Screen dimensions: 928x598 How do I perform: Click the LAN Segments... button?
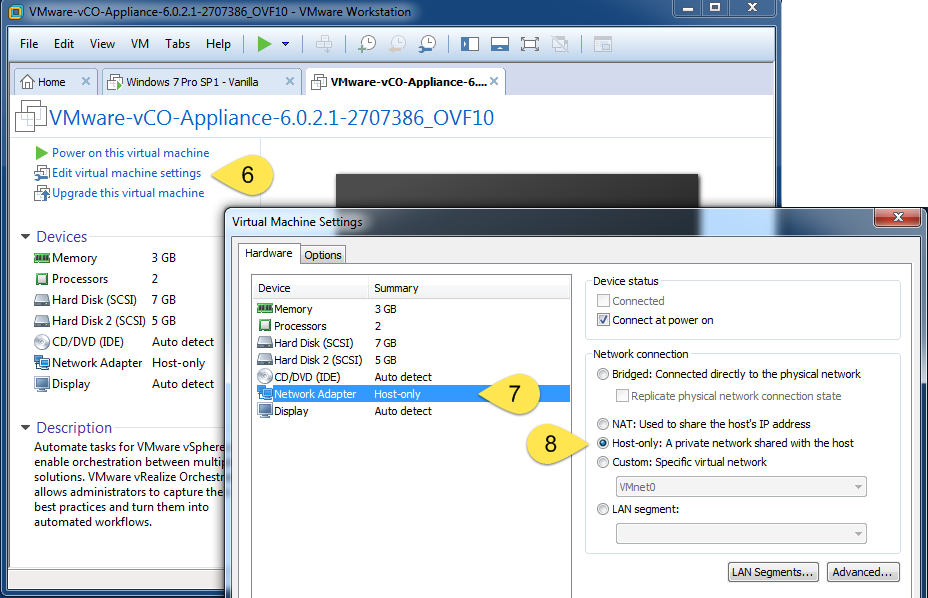tap(773, 572)
